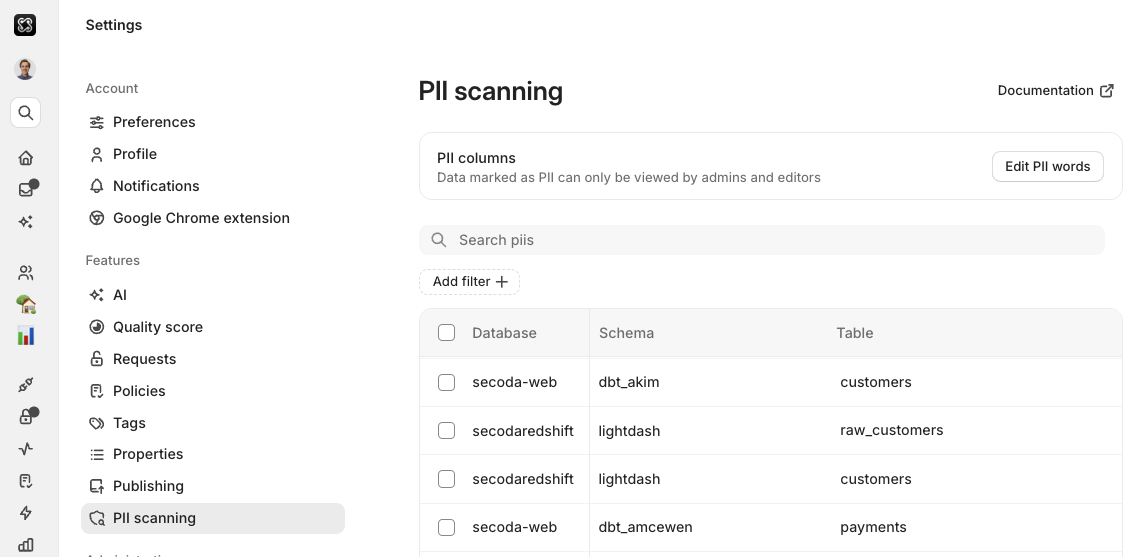Open the inbox icon with notification dot

[x=26, y=190]
